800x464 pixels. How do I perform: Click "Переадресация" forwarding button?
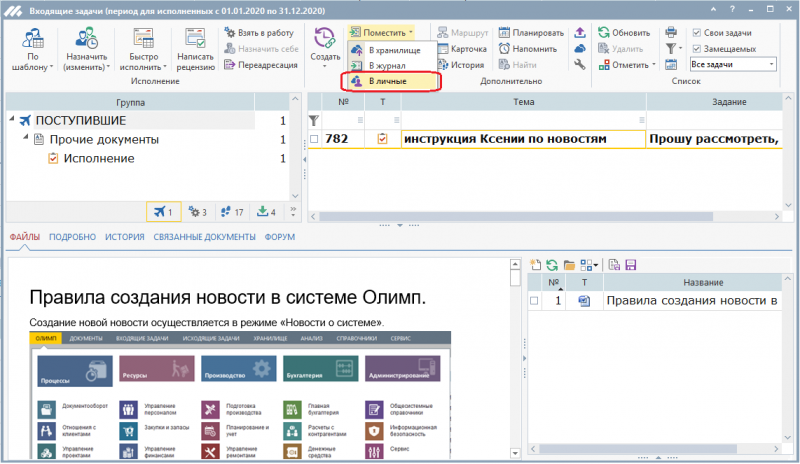pyautogui.click(x=261, y=65)
